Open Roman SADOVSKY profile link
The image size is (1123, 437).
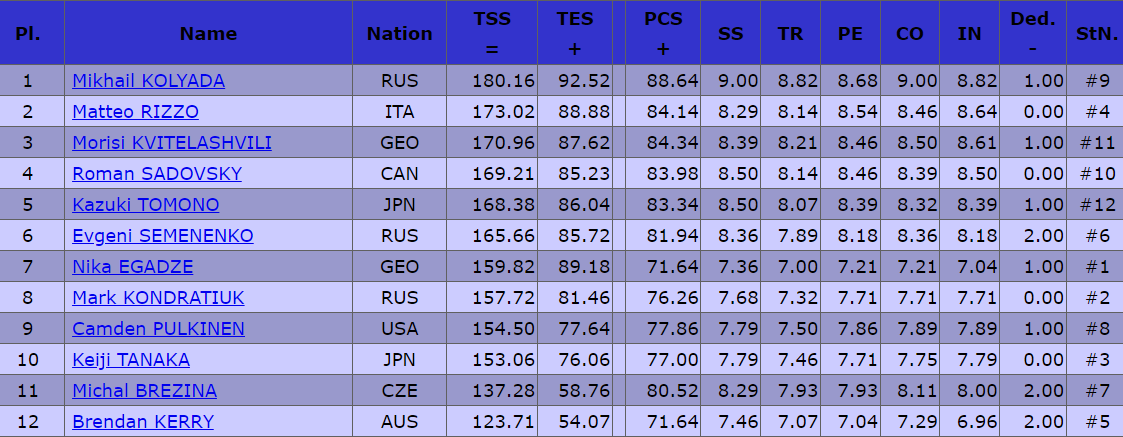pos(157,174)
